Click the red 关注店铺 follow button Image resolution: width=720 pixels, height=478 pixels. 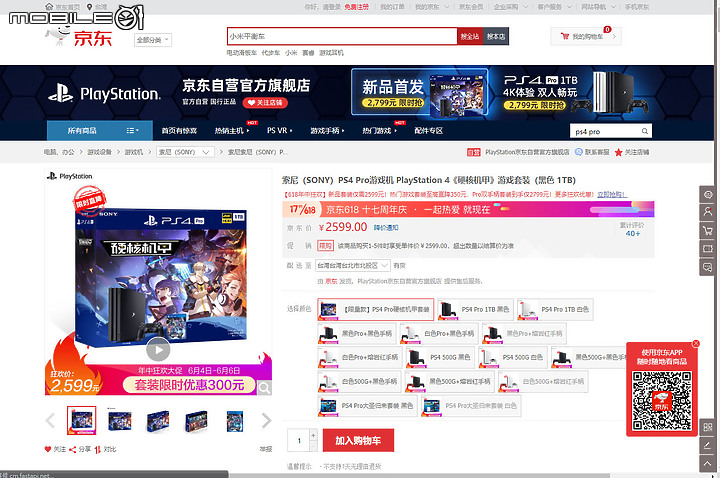pyautogui.click(x=265, y=102)
